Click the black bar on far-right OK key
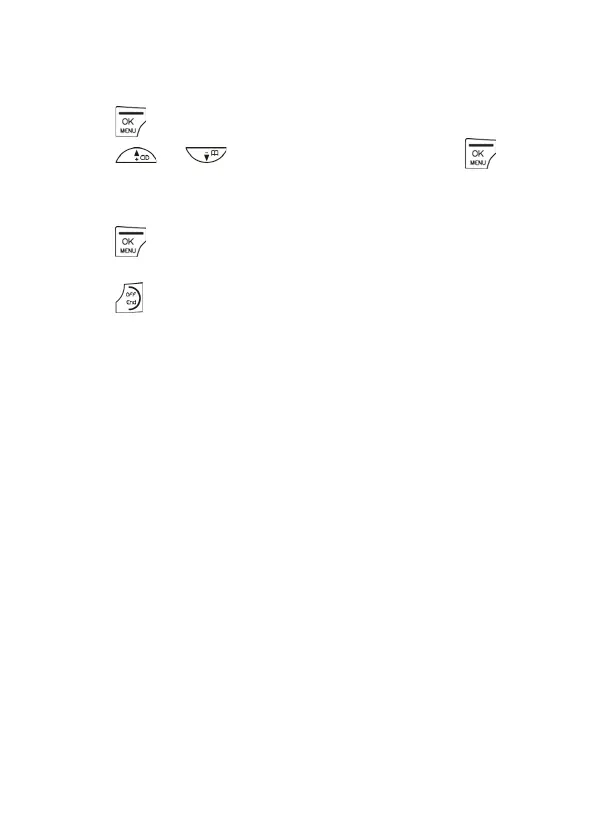Viewport: 595px width, 840px height. pos(481,145)
